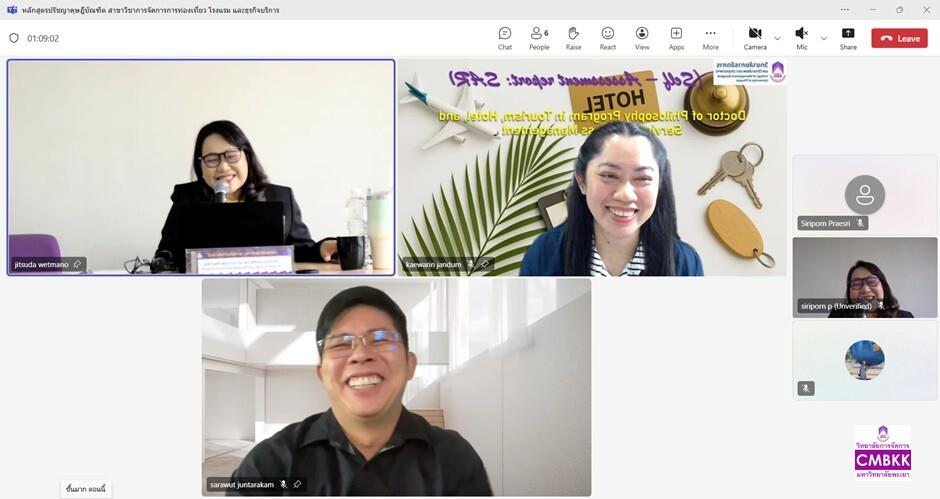Click the Teams logo in title bar
The image size is (940, 499).
click(x=11, y=10)
